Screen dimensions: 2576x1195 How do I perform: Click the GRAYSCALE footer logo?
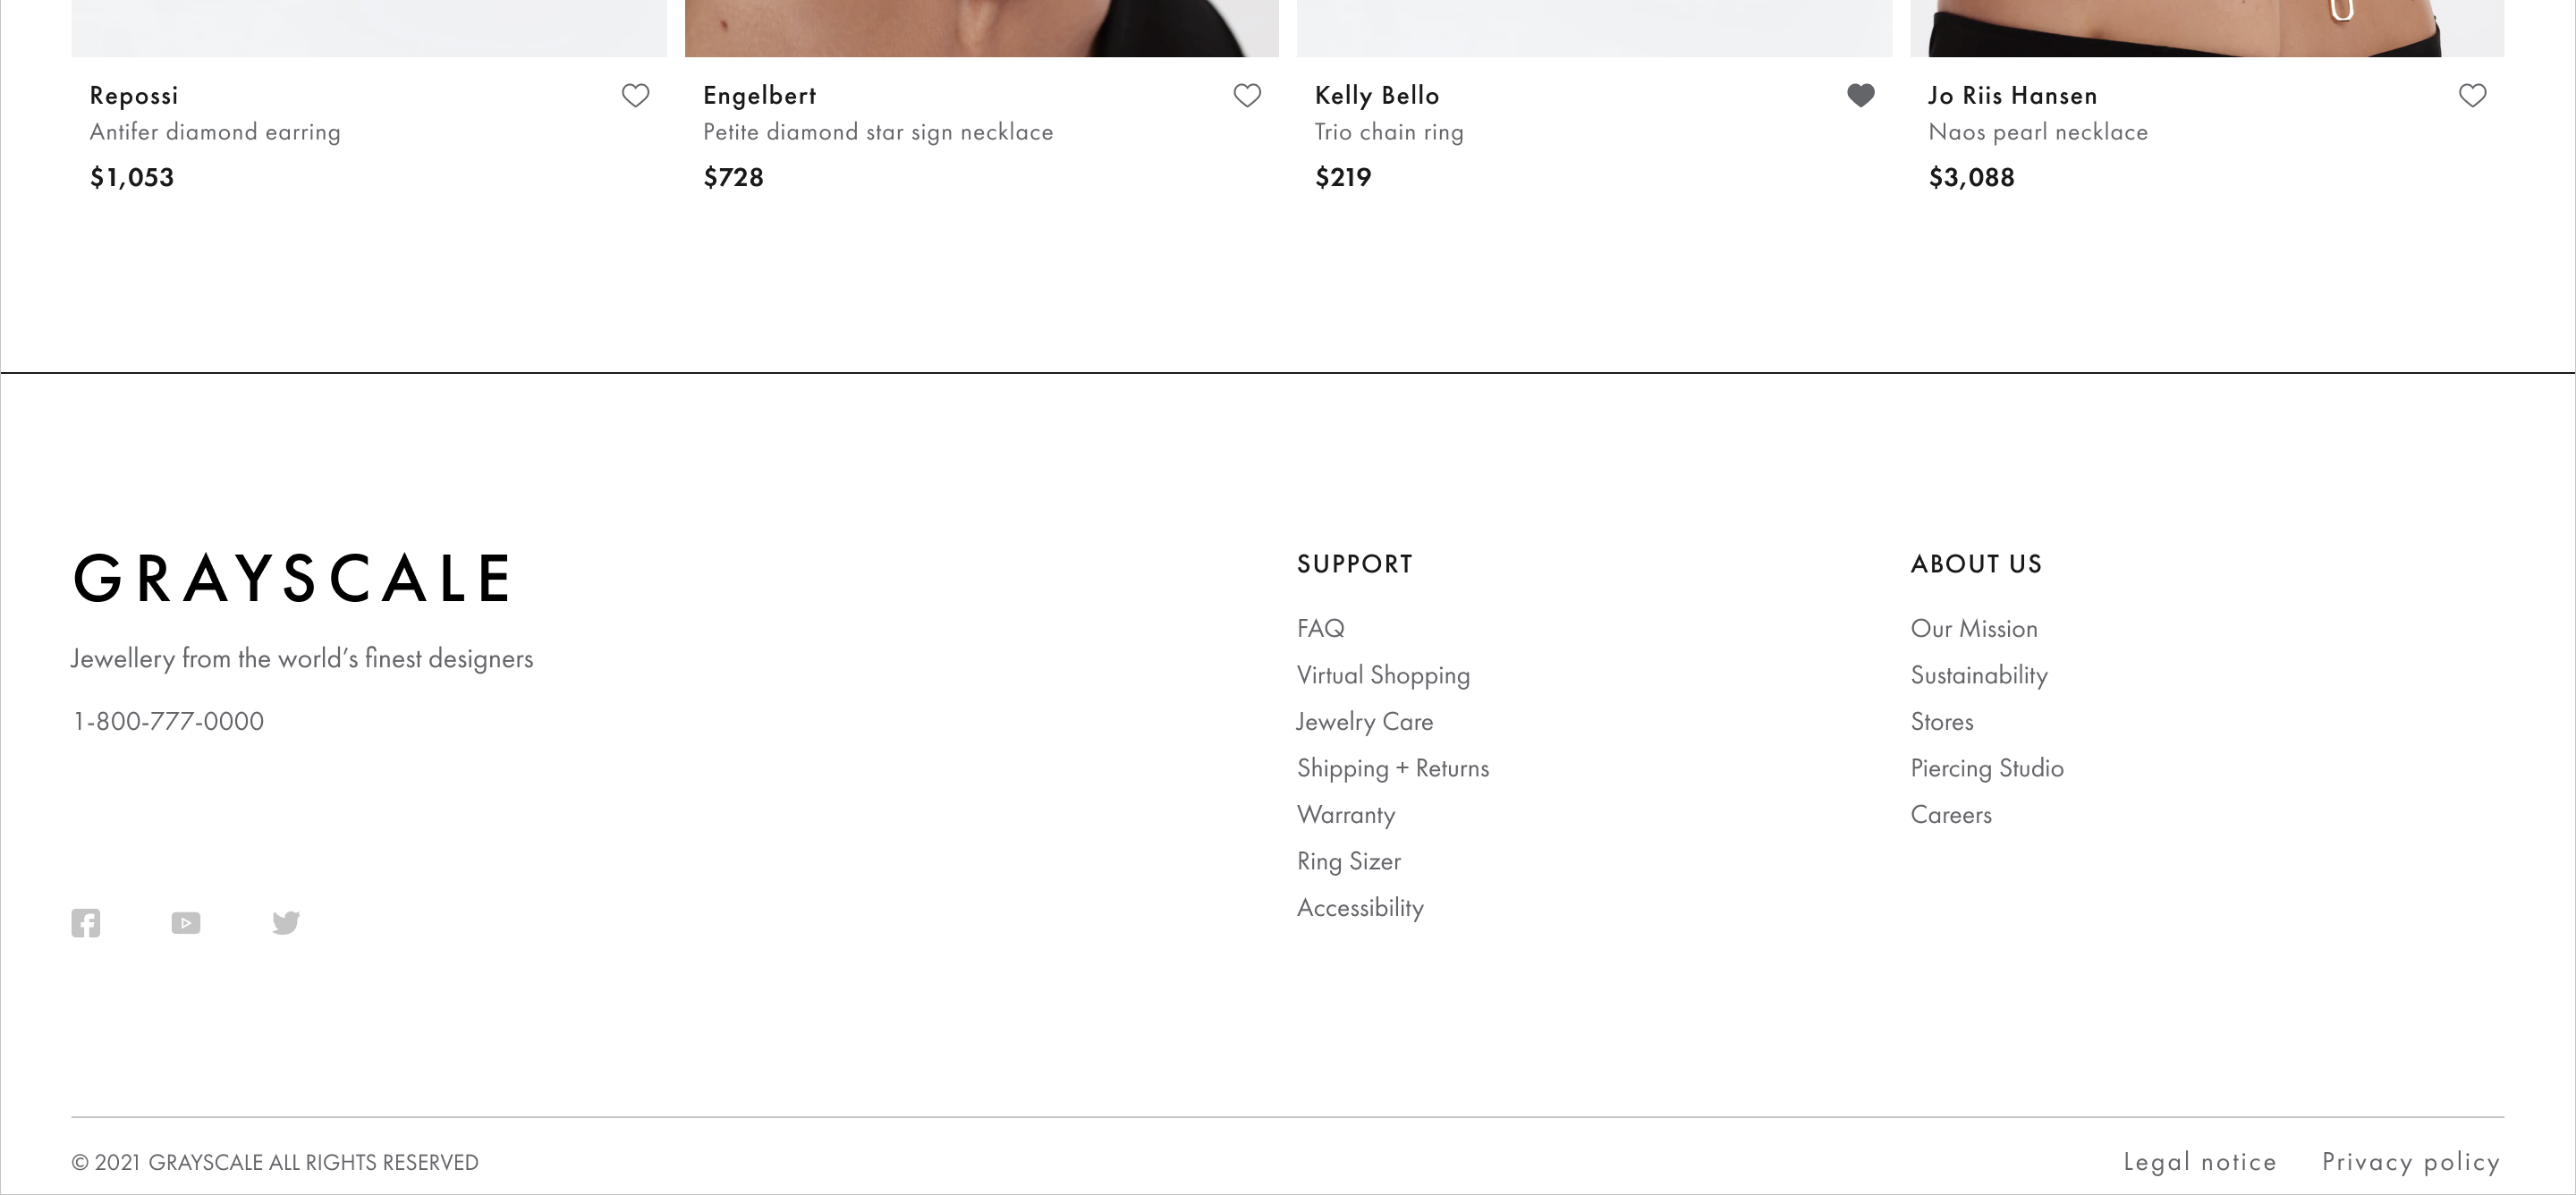[x=293, y=578]
